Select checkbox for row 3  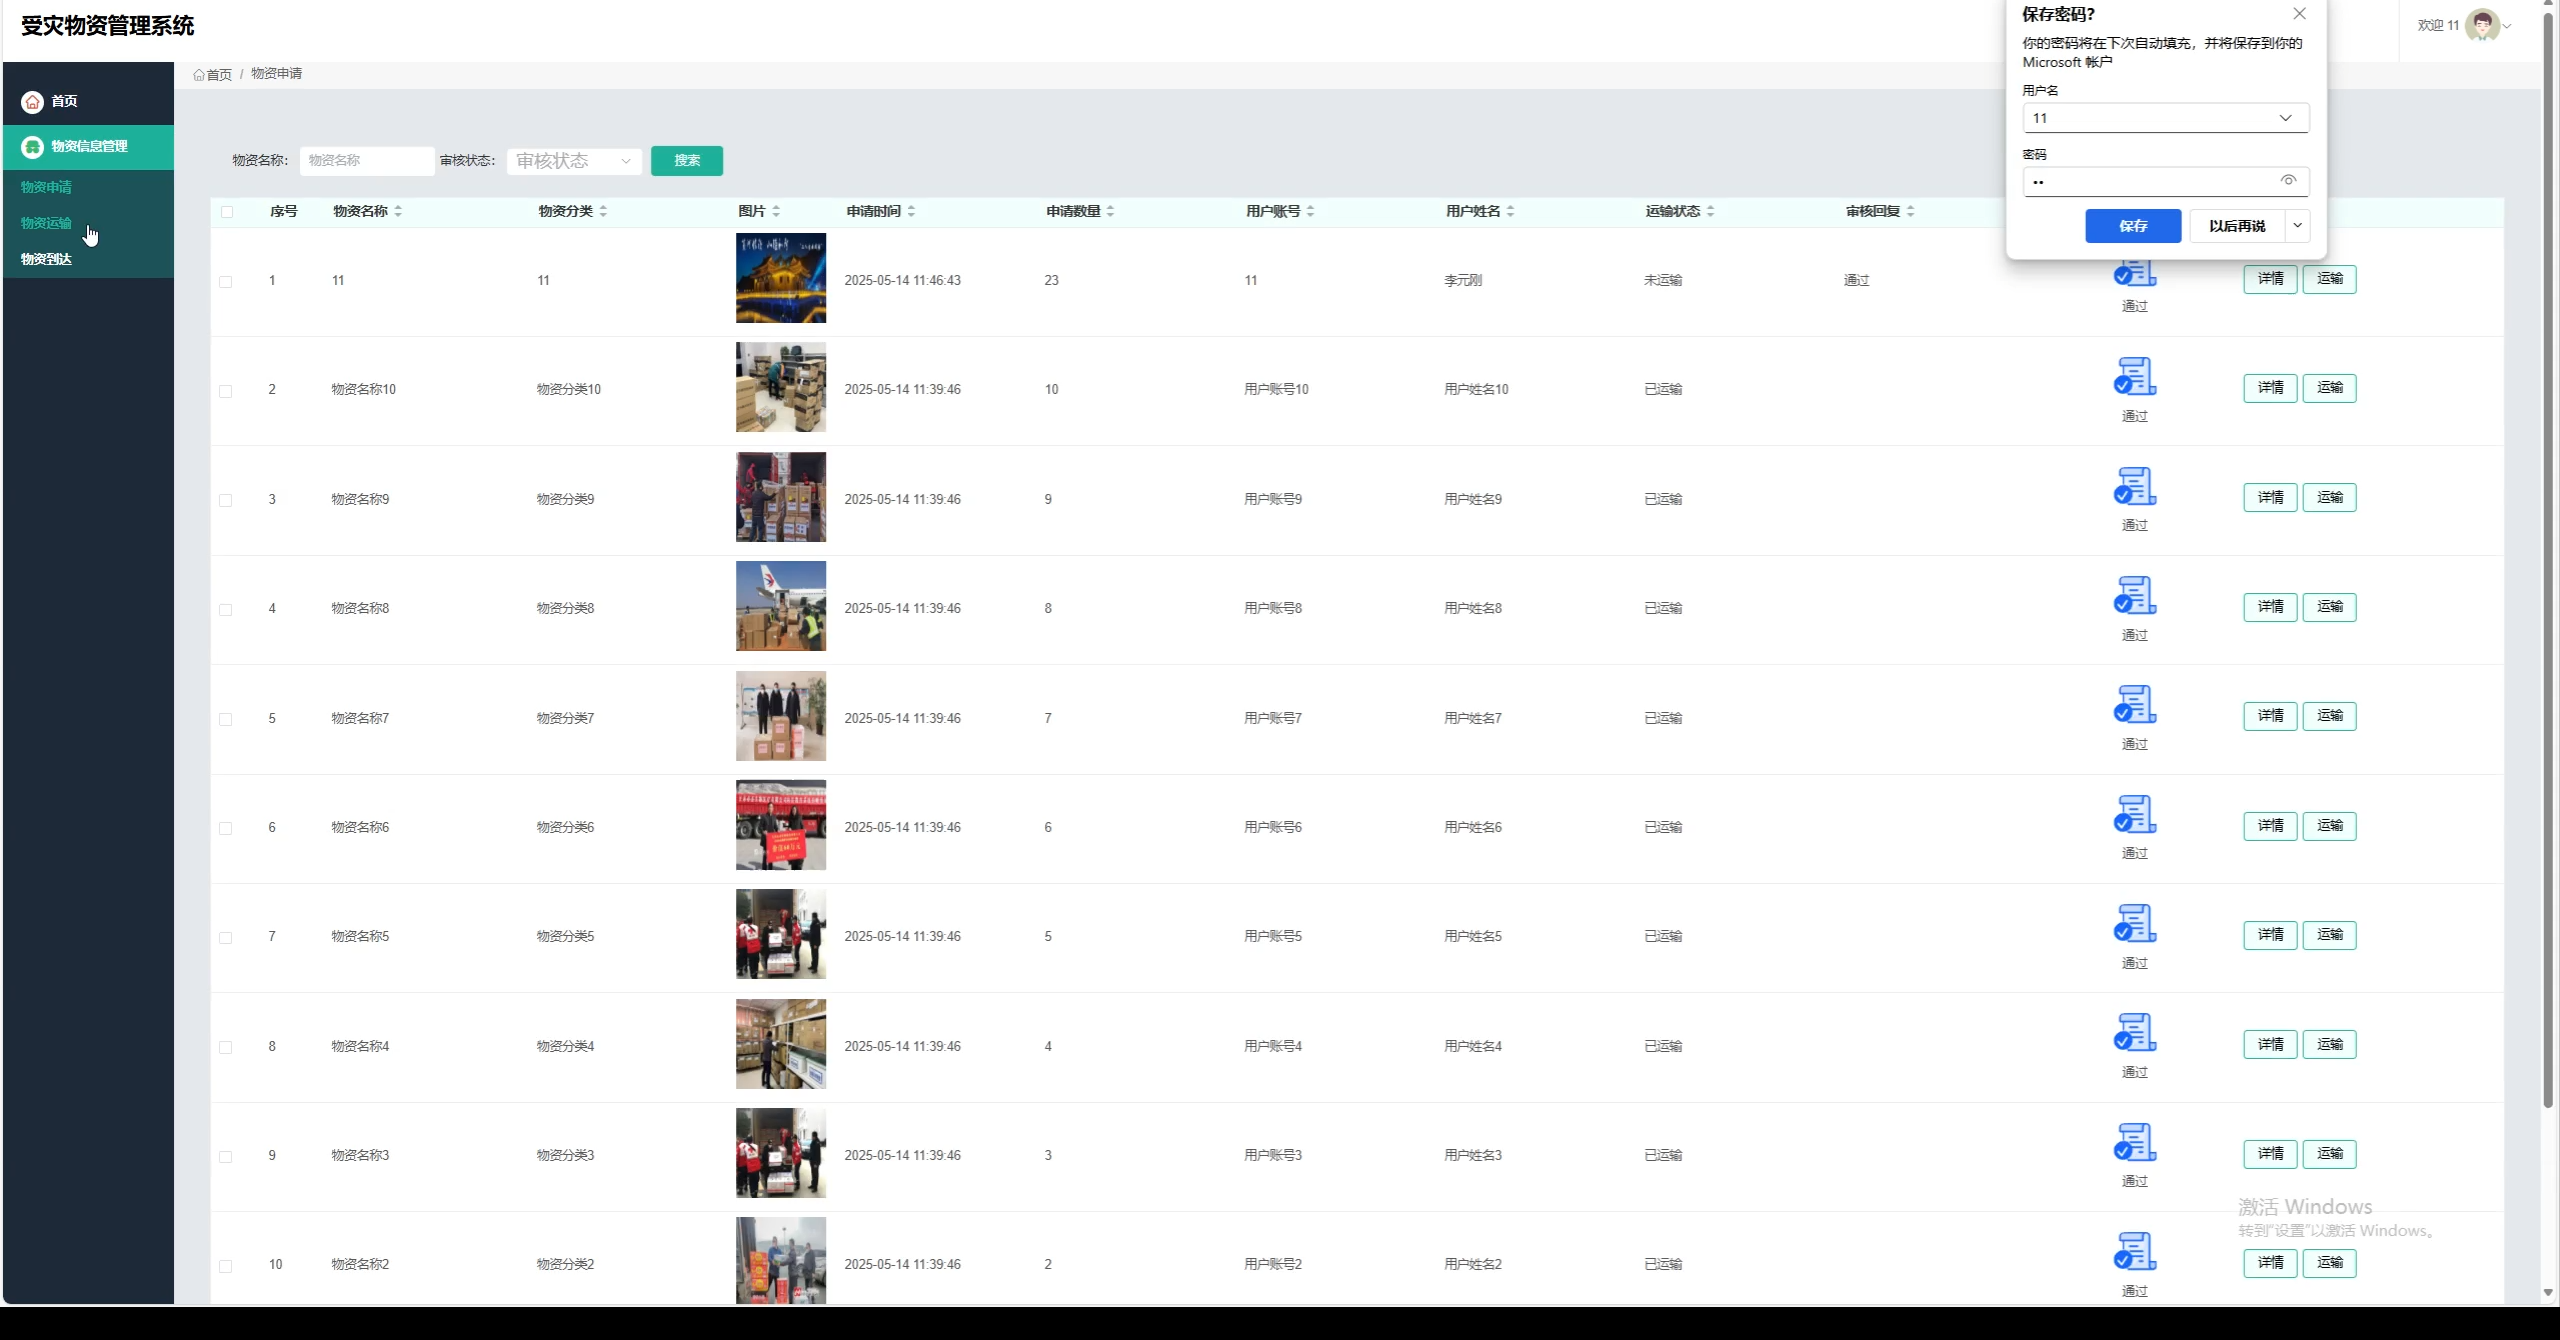tap(226, 500)
